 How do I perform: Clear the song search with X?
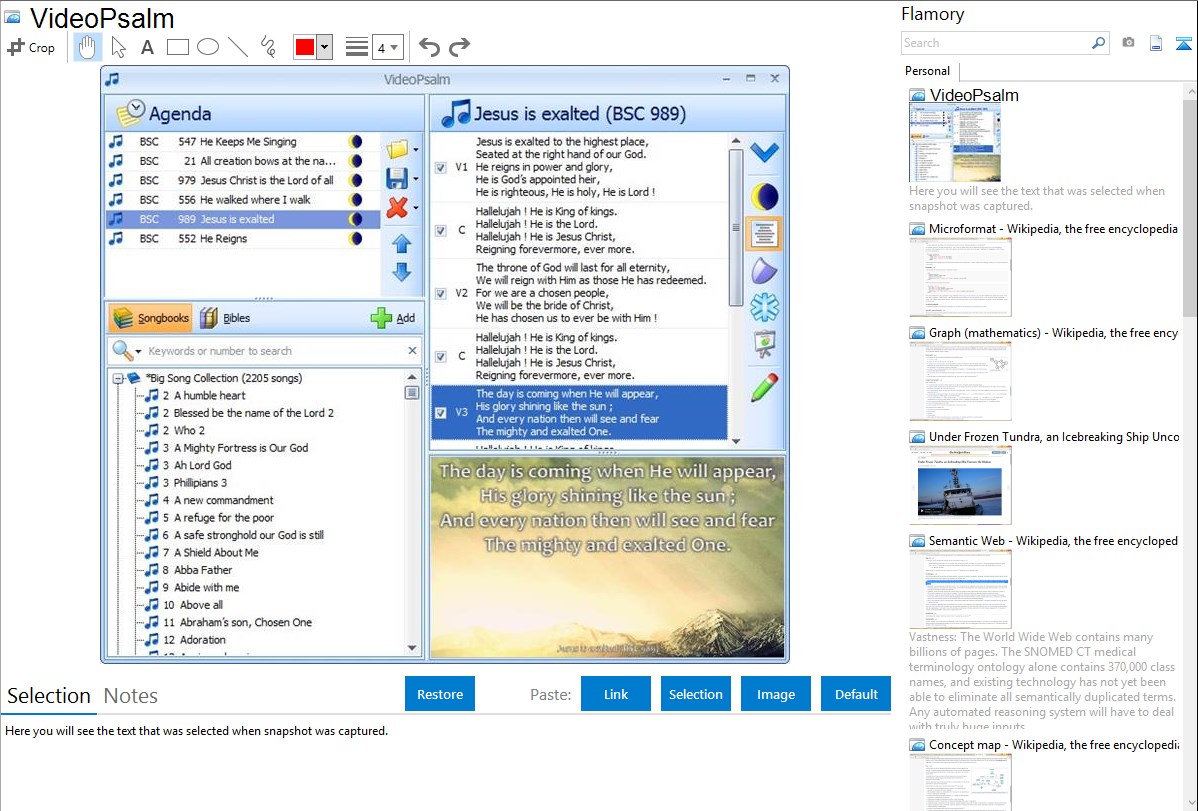(413, 350)
